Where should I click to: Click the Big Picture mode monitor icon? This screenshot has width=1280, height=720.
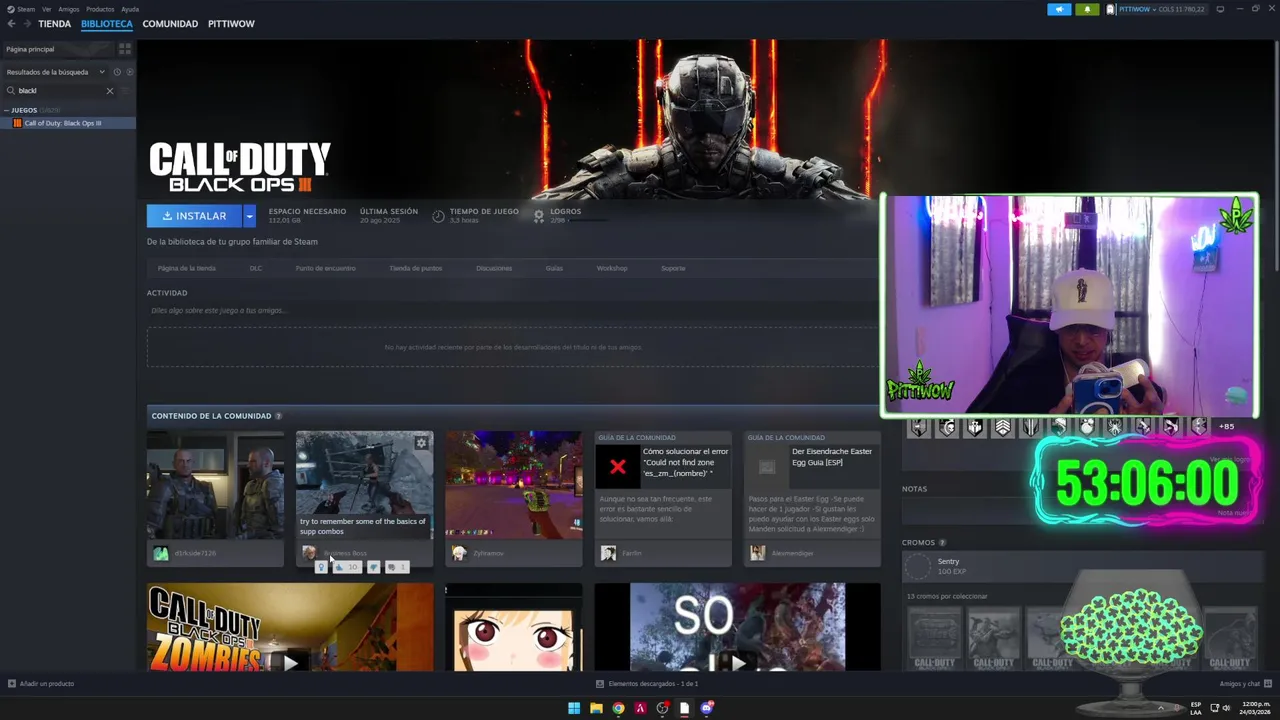point(1220,9)
